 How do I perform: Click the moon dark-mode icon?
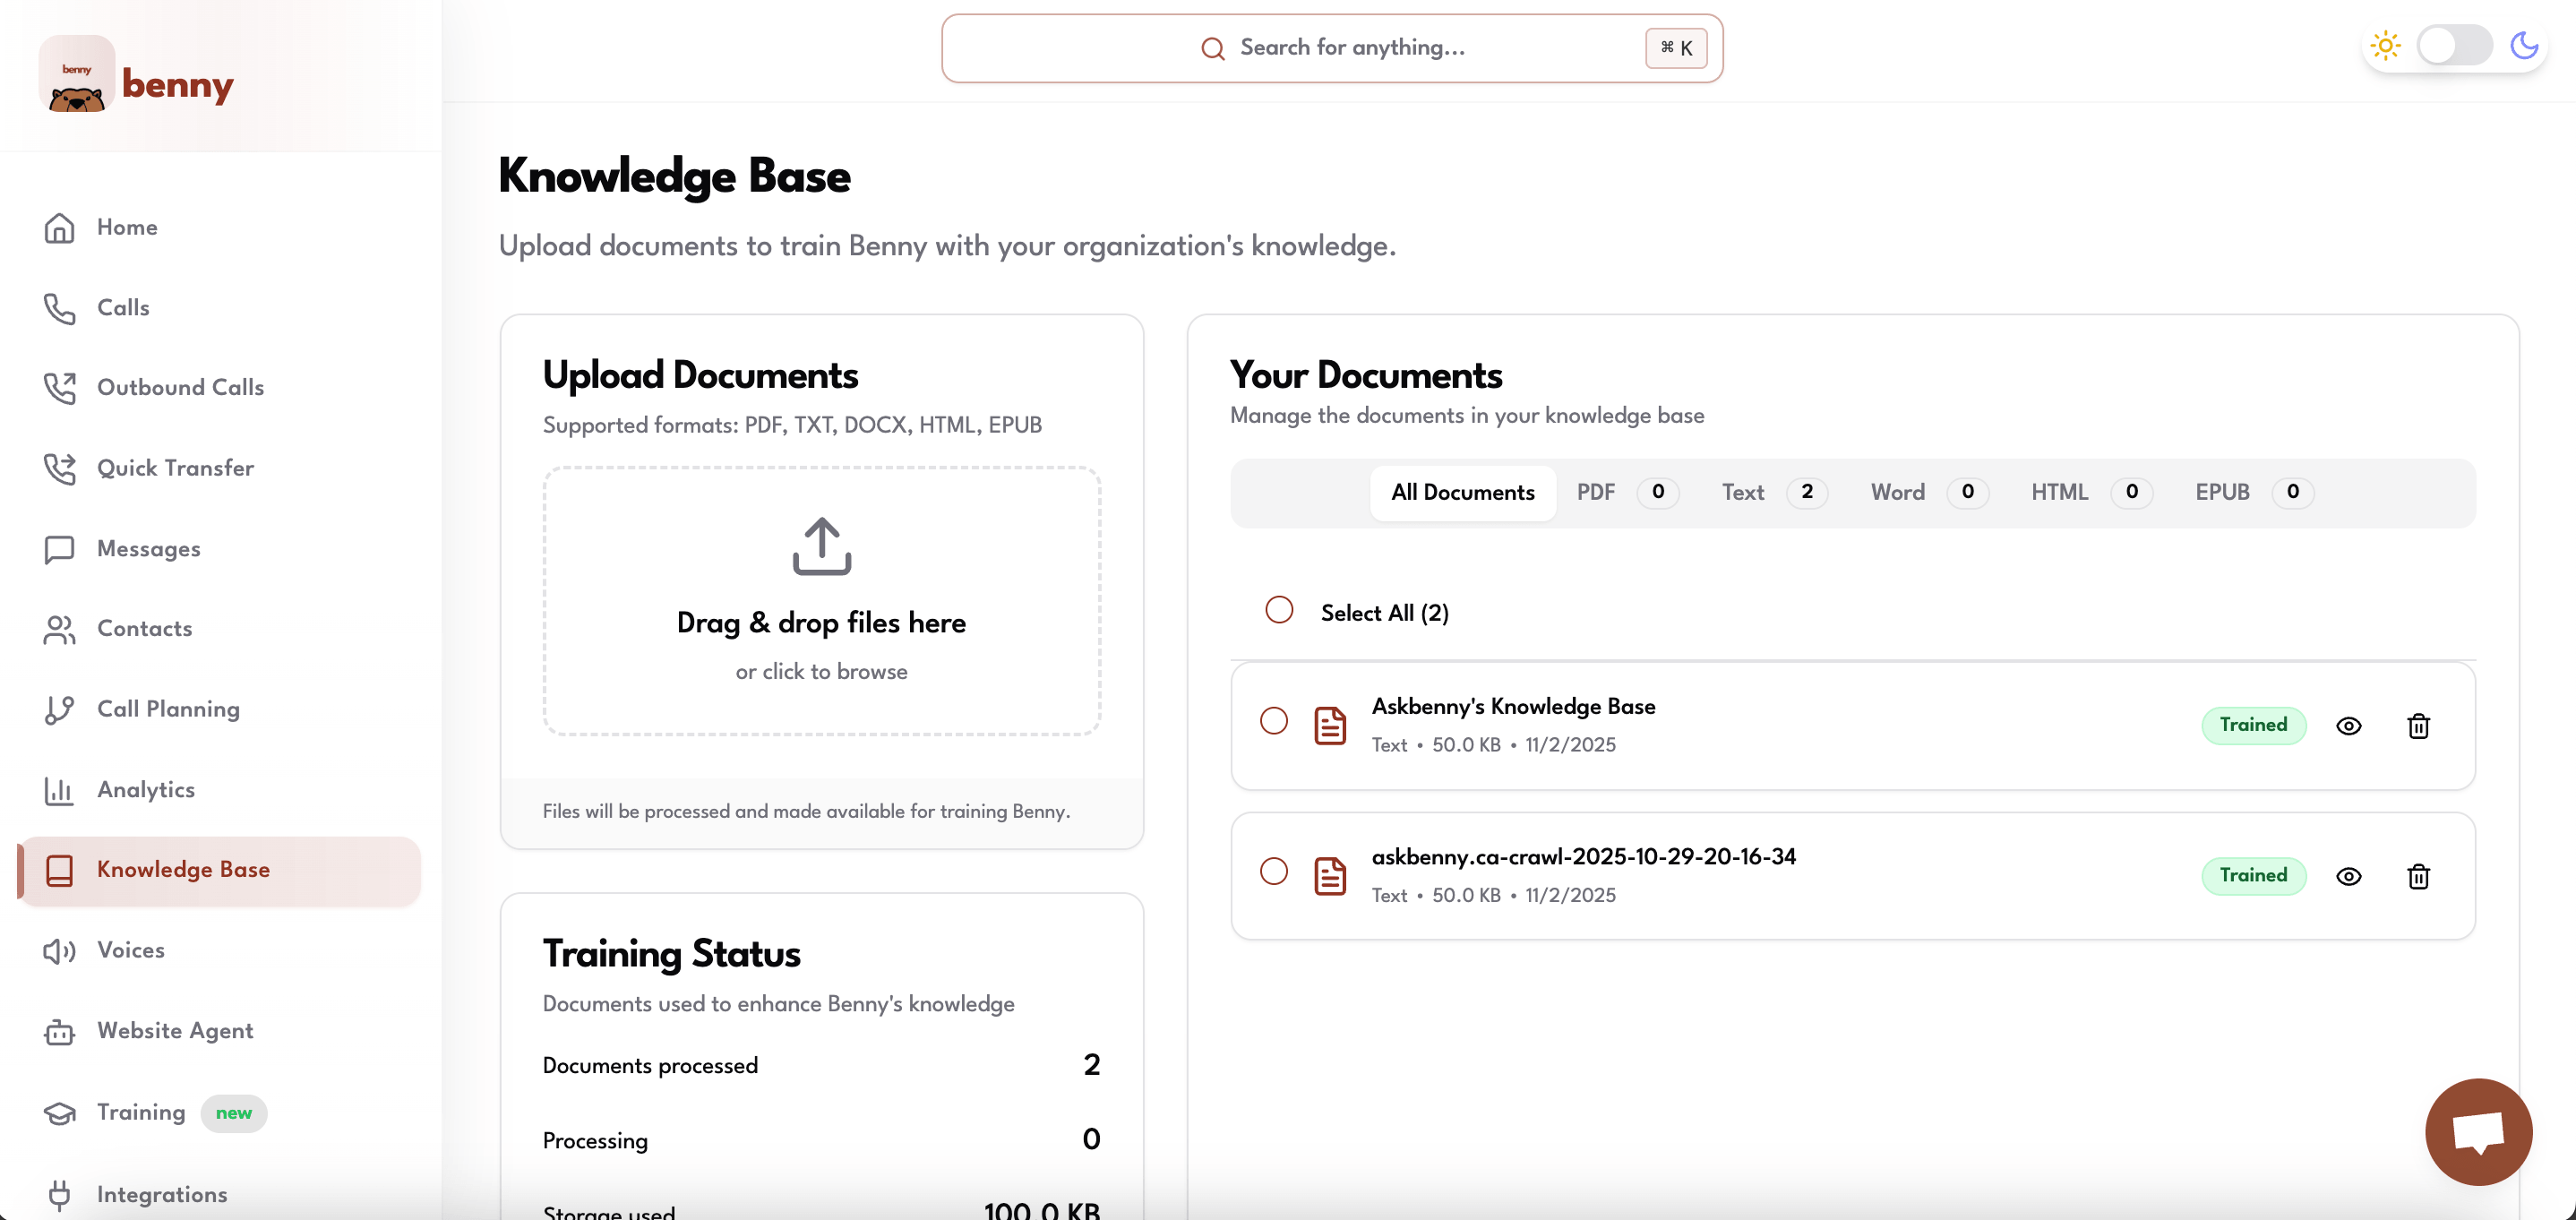tap(2524, 46)
